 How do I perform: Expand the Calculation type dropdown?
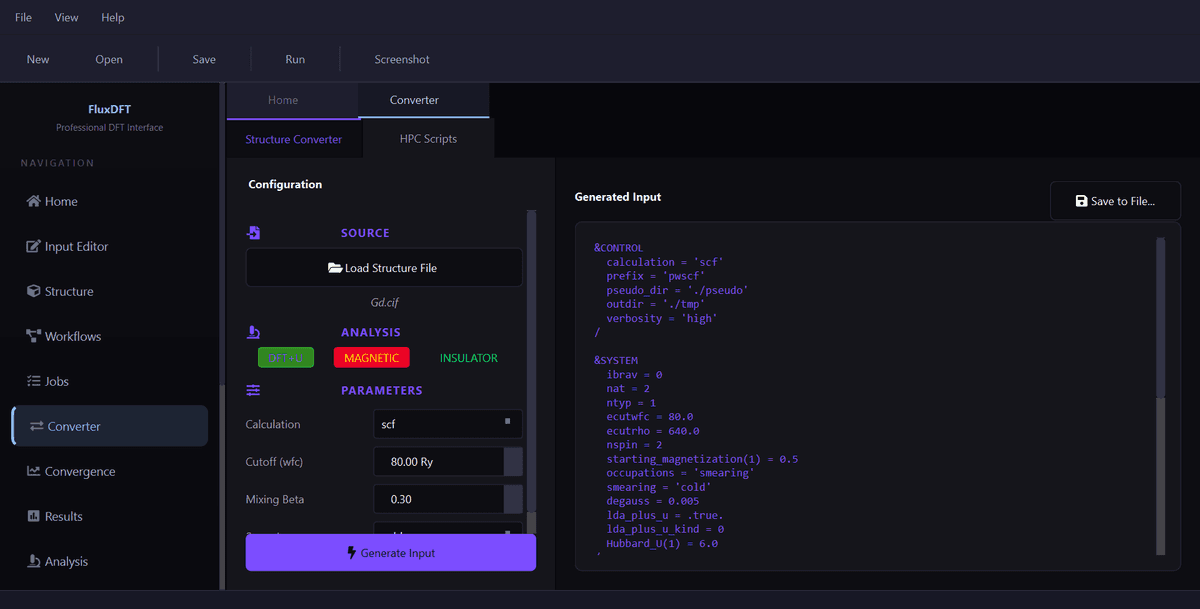pos(448,424)
